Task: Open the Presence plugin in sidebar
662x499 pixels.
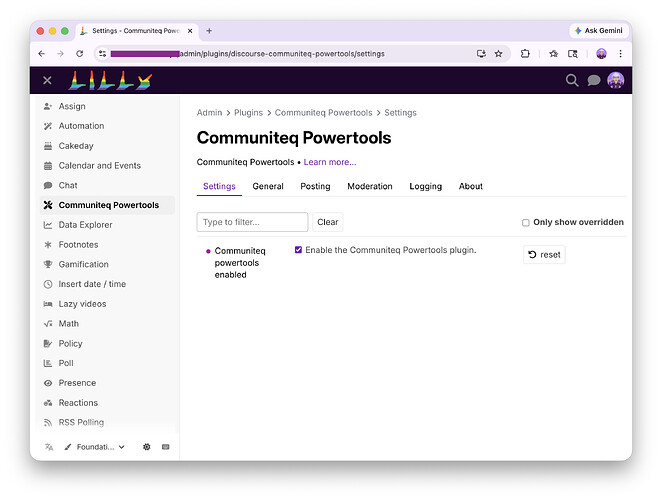Action: coord(107,383)
